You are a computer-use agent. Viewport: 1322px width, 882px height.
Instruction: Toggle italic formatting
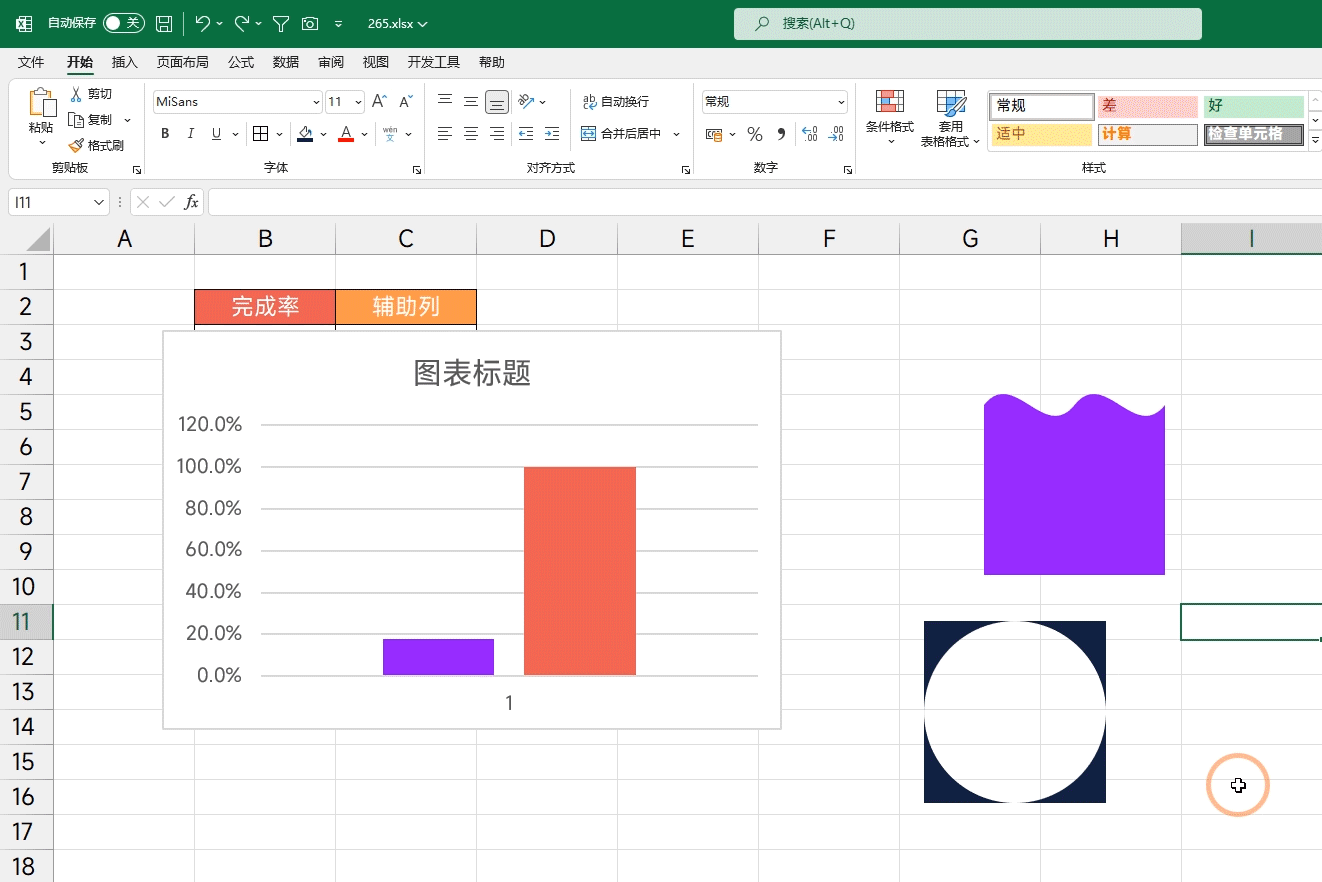coord(191,134)
